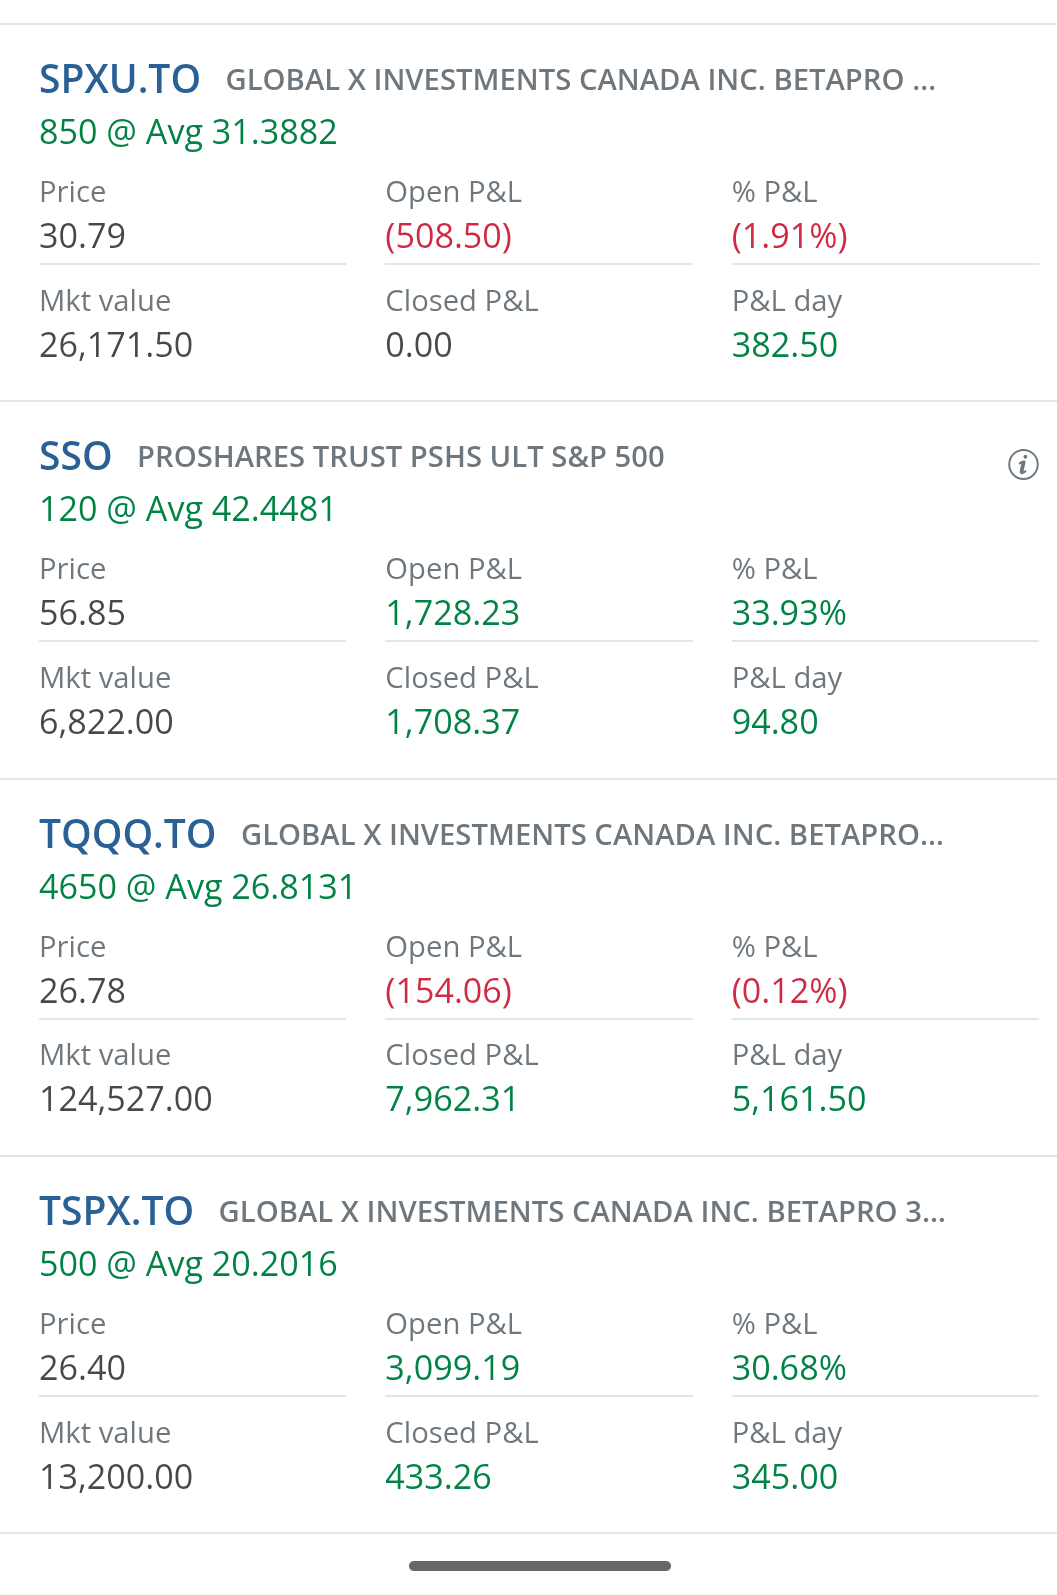
Task: Open the TSPX.TO ticker symbol
Action: 116,1211
